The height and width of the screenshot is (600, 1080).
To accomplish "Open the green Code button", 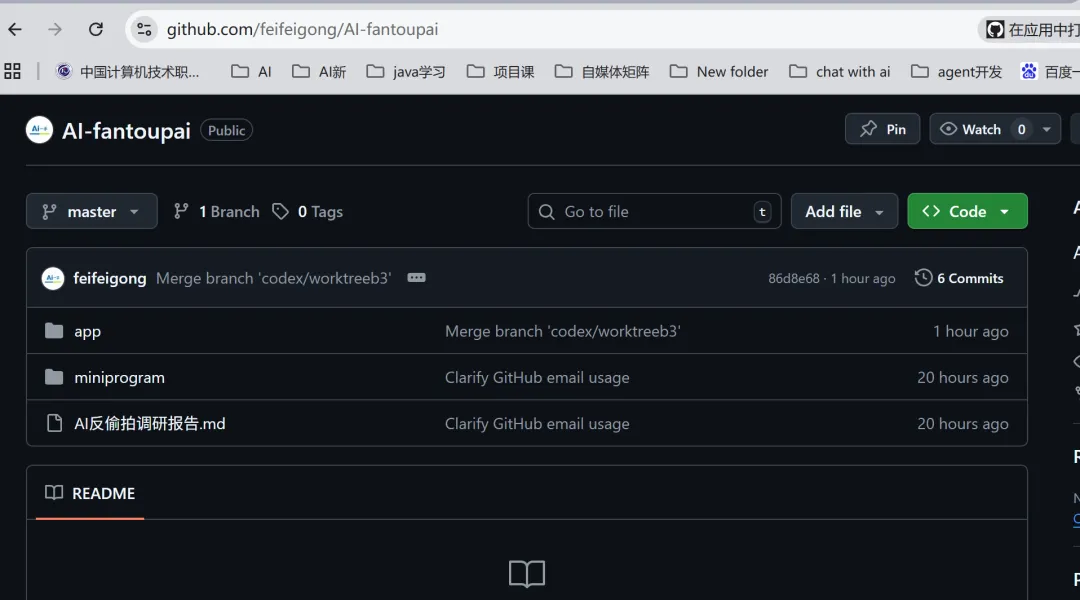I will [967, 211].
